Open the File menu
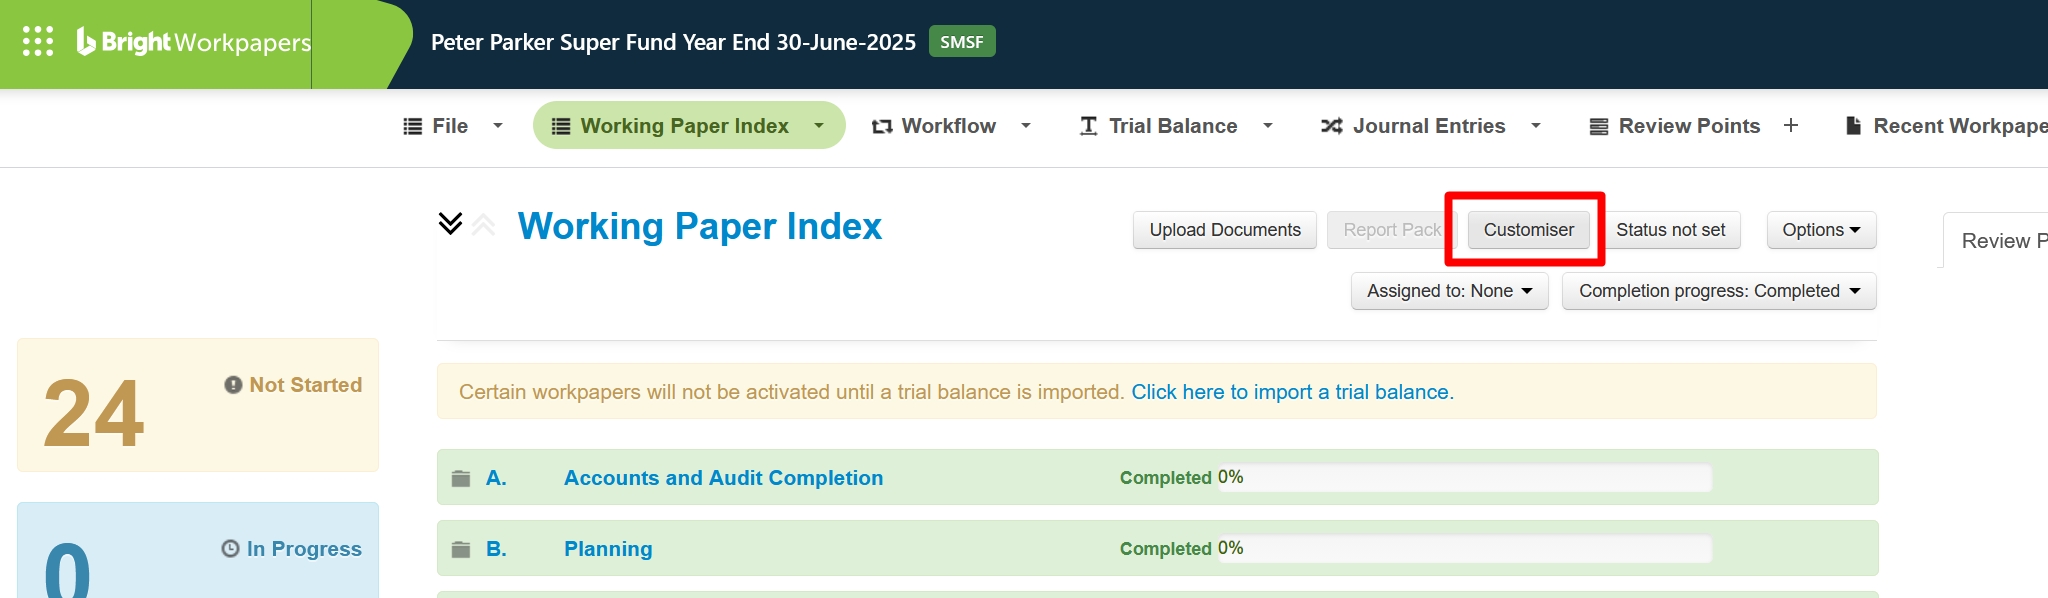 coord(450,126)
